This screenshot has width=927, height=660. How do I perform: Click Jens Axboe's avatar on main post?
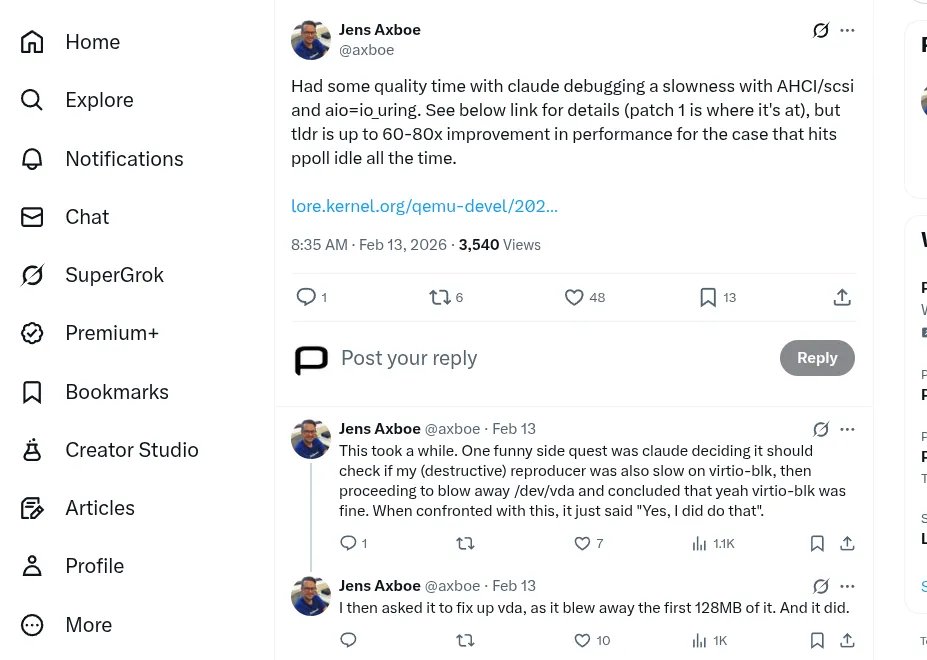pos(311,40)
